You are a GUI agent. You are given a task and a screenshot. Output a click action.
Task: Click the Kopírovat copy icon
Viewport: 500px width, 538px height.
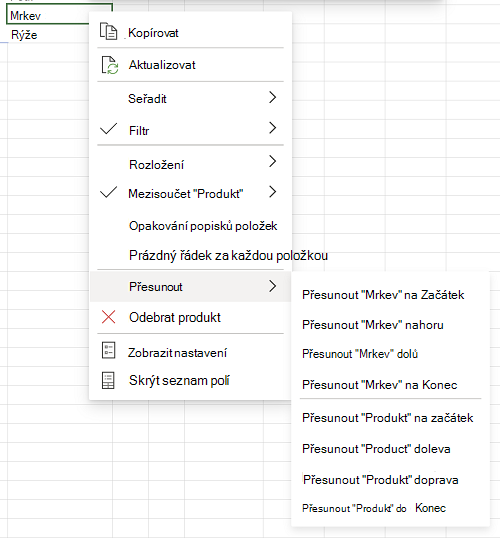(x=108, y=32)
